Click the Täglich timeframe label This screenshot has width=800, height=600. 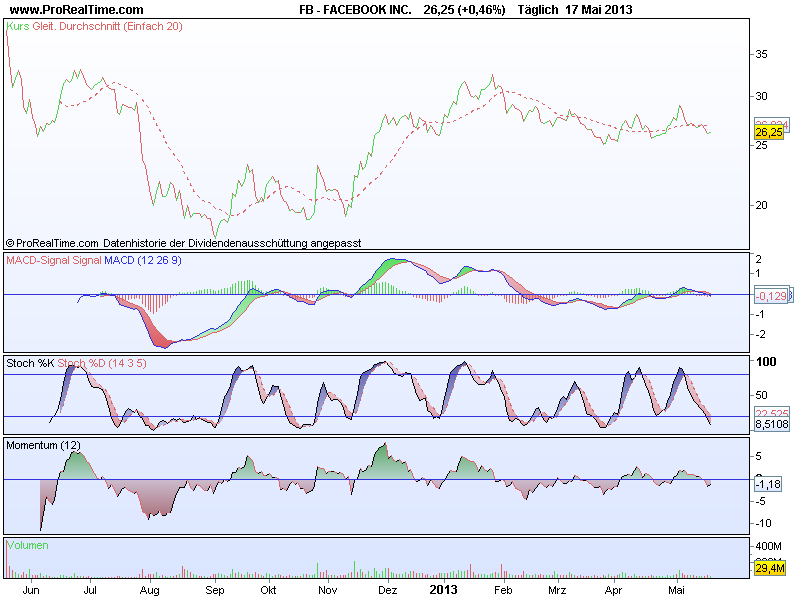click(x=538, y=10)
